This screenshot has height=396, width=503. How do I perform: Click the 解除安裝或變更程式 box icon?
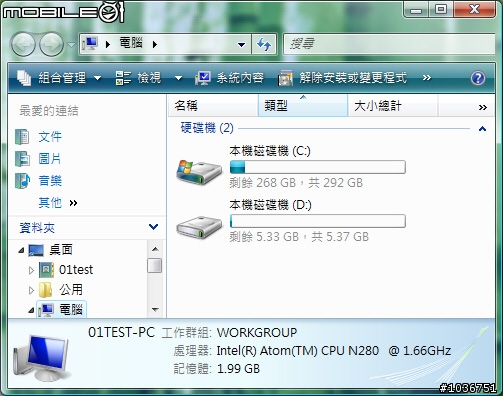[285, 78]
